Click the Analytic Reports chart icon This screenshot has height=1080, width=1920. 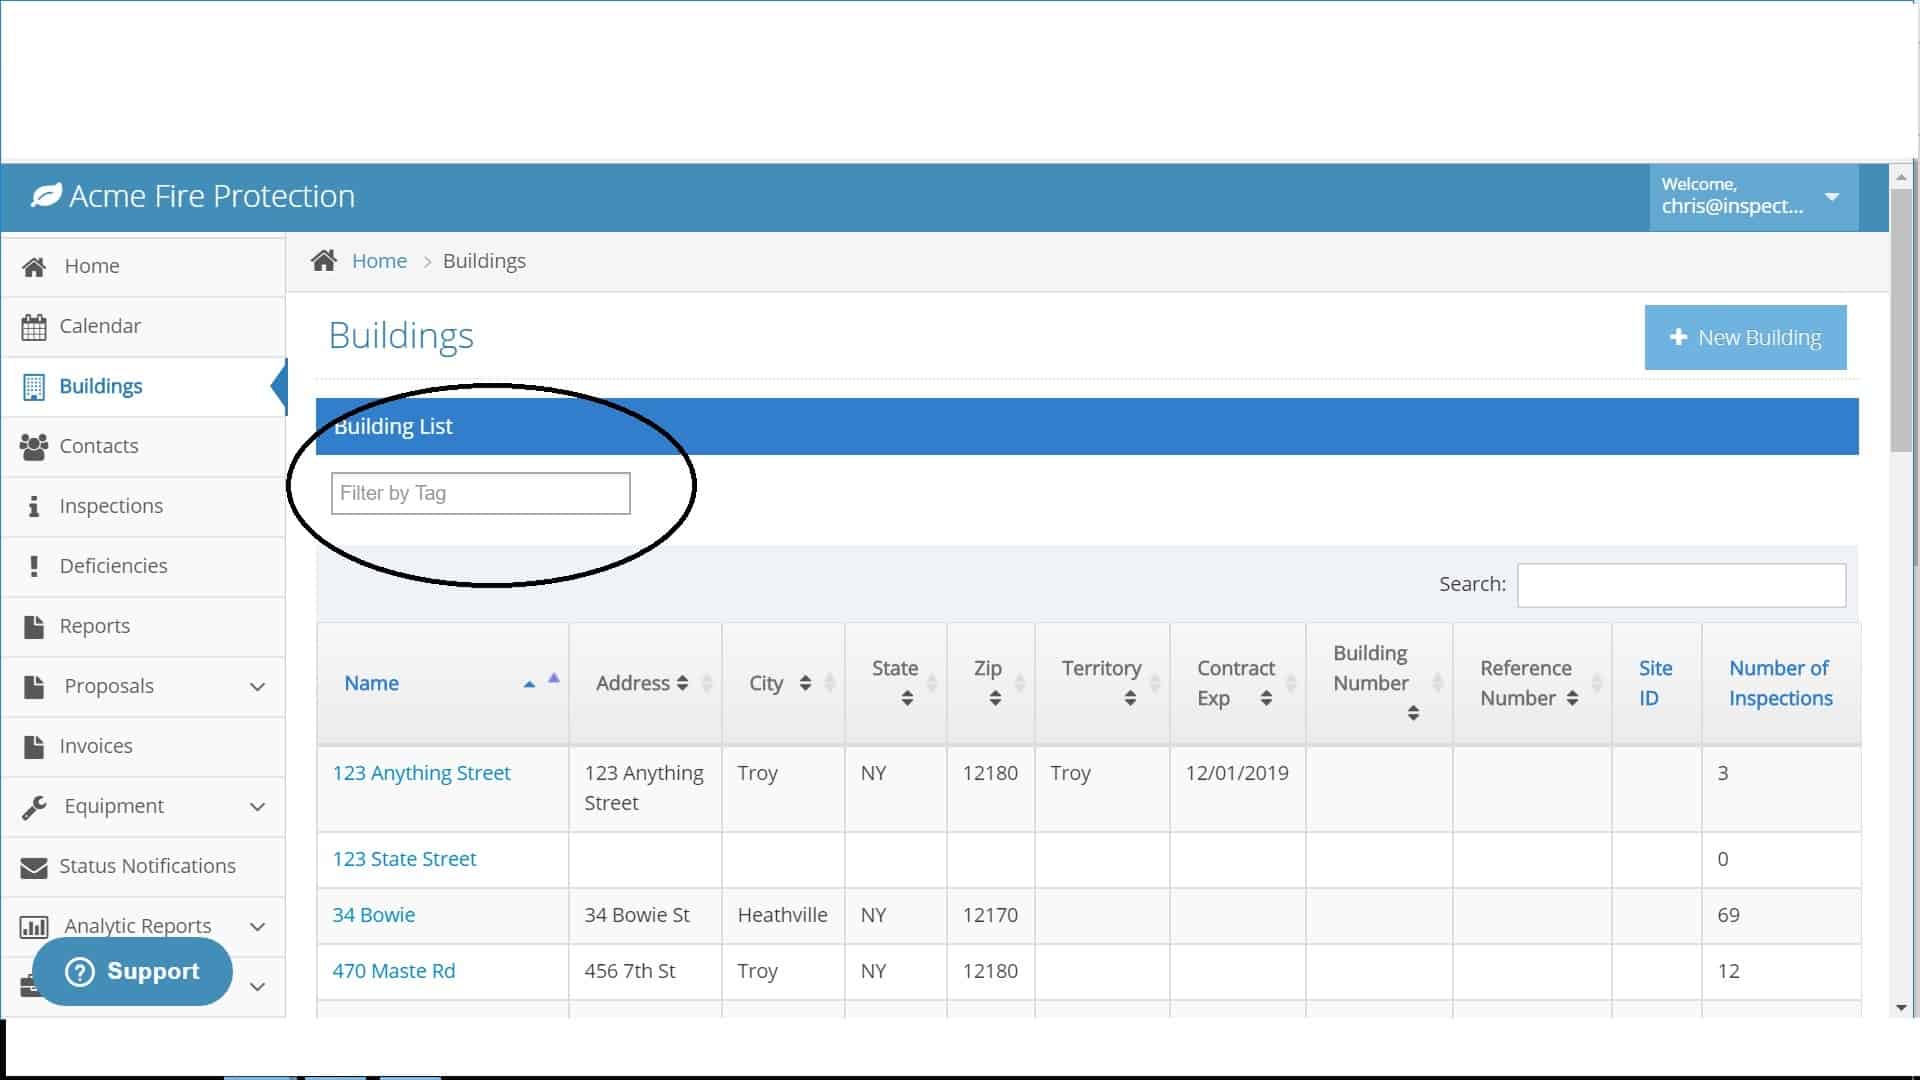[x=33, y=927]
